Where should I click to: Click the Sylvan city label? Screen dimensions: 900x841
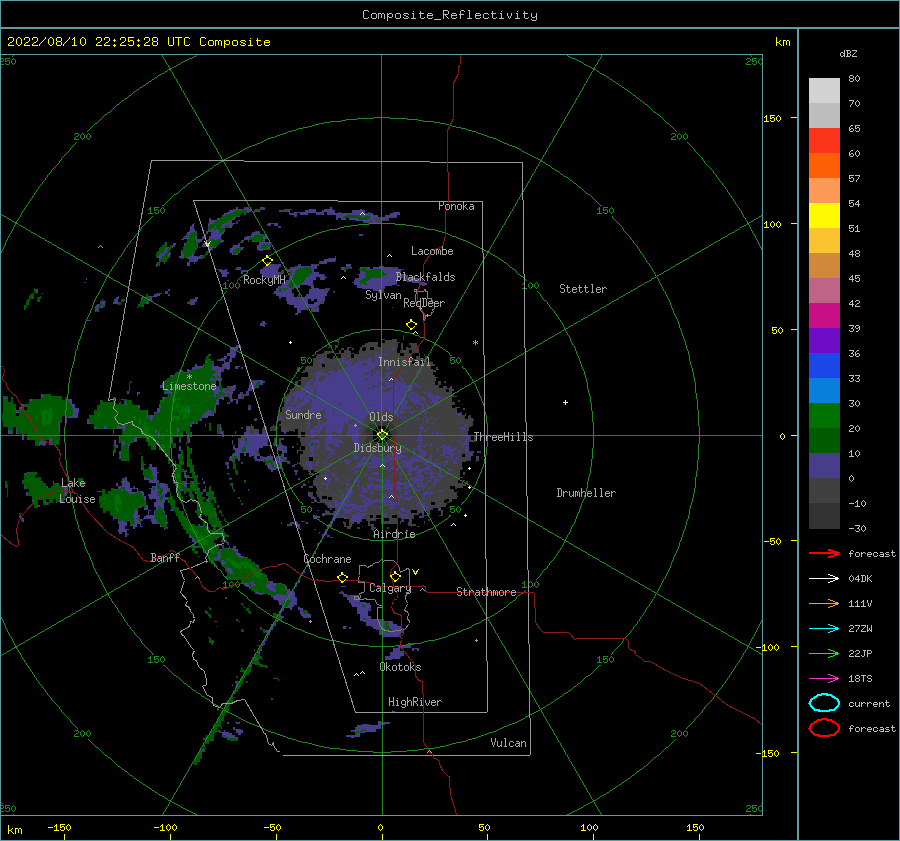383,295
